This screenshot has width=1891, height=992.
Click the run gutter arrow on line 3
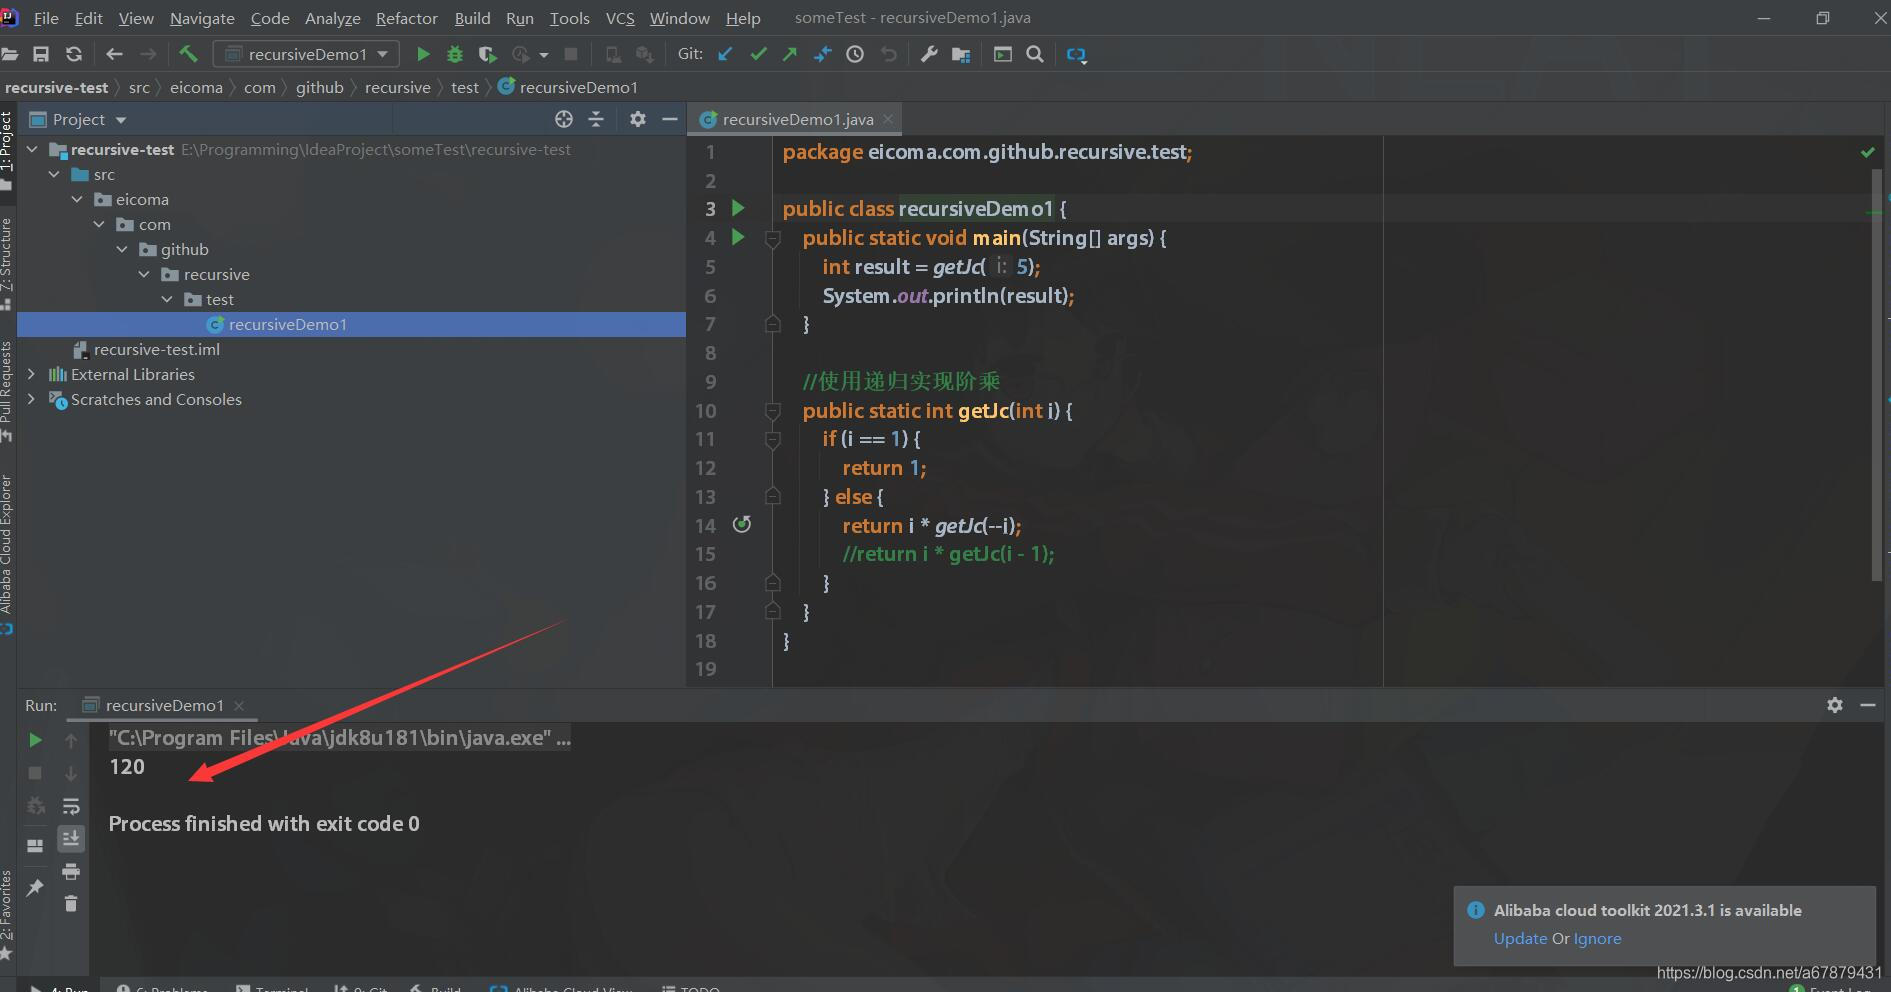pos(738,208)
